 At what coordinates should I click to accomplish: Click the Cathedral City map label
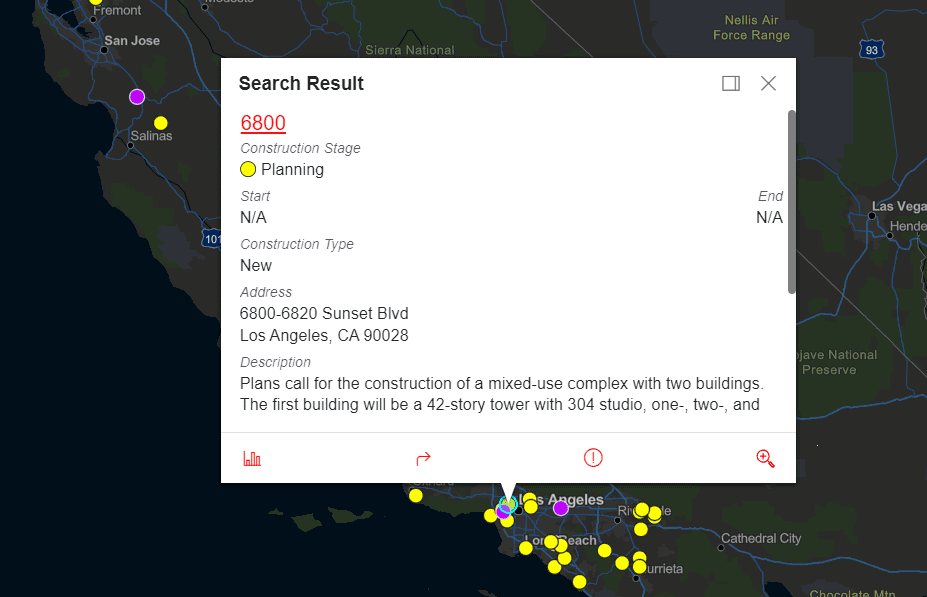(x=761, y=539)
